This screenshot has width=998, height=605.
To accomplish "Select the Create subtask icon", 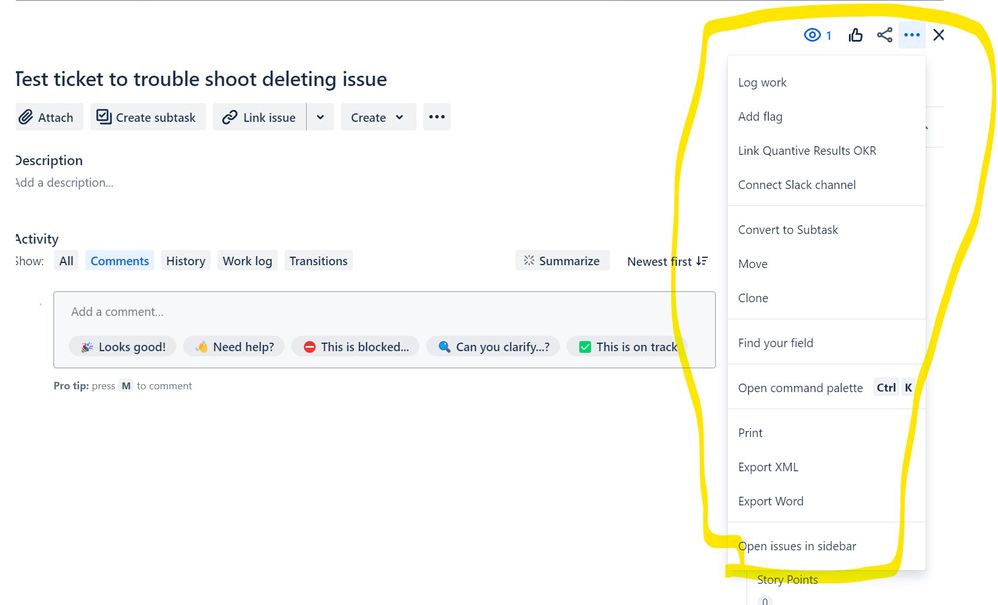I will [104, 117].
